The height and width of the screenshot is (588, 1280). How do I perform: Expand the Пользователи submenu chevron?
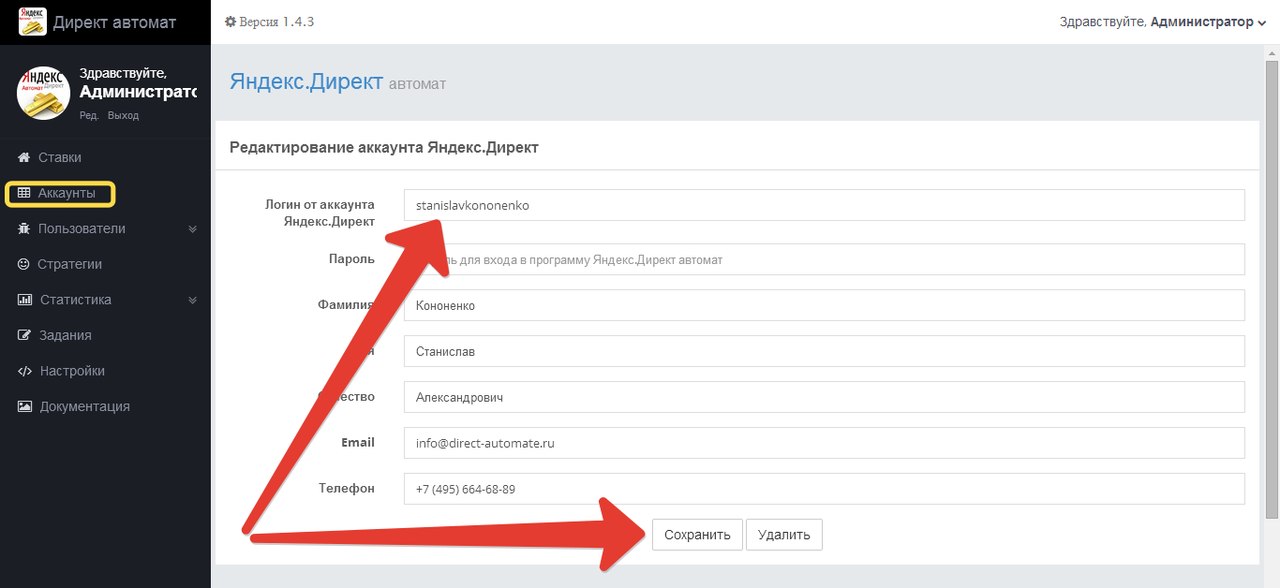193,229
